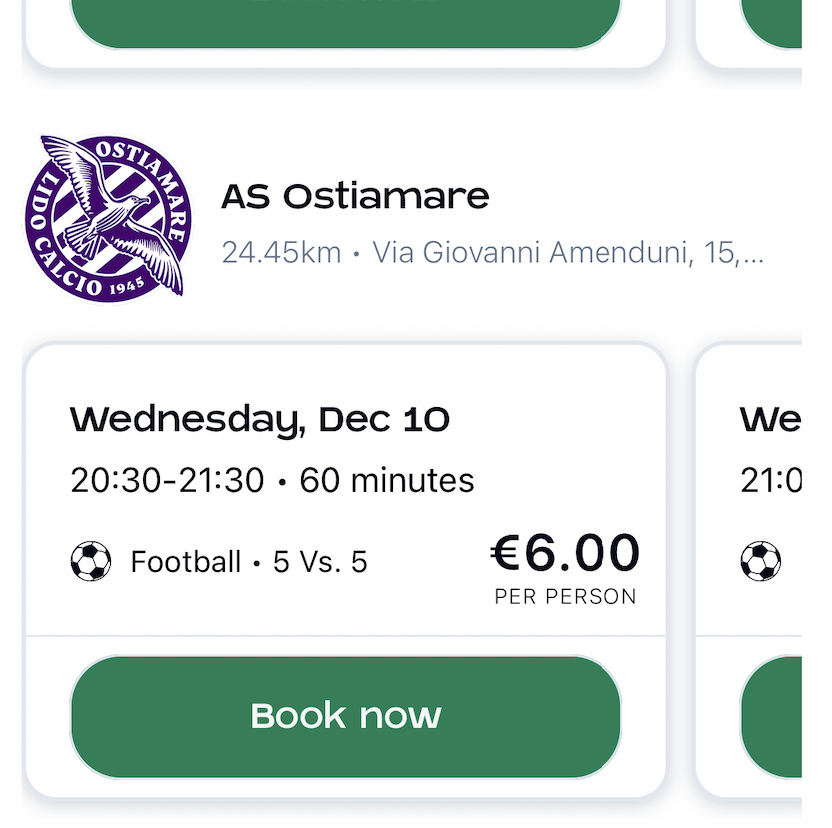832x828 pixels.
Task: Tap the AS Ostiamare club logo
Action: pos(105,216)
